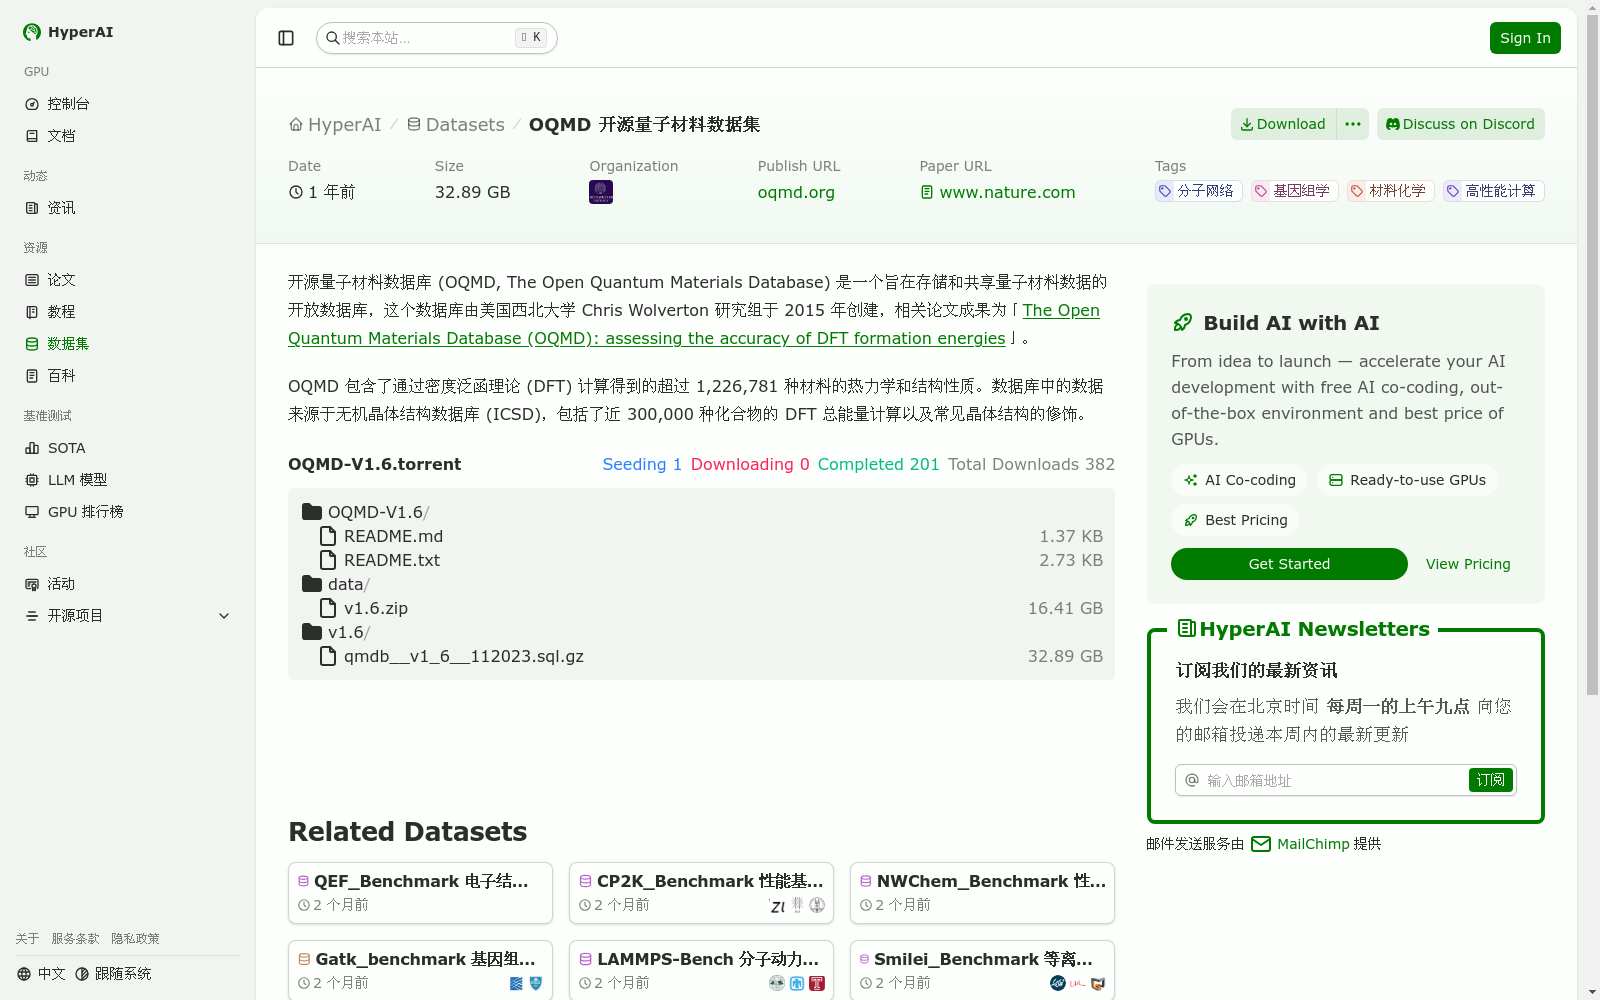Open the Gatk_benchmark dataset card
Screen dimensions: 1600x1000
point(420,970)
